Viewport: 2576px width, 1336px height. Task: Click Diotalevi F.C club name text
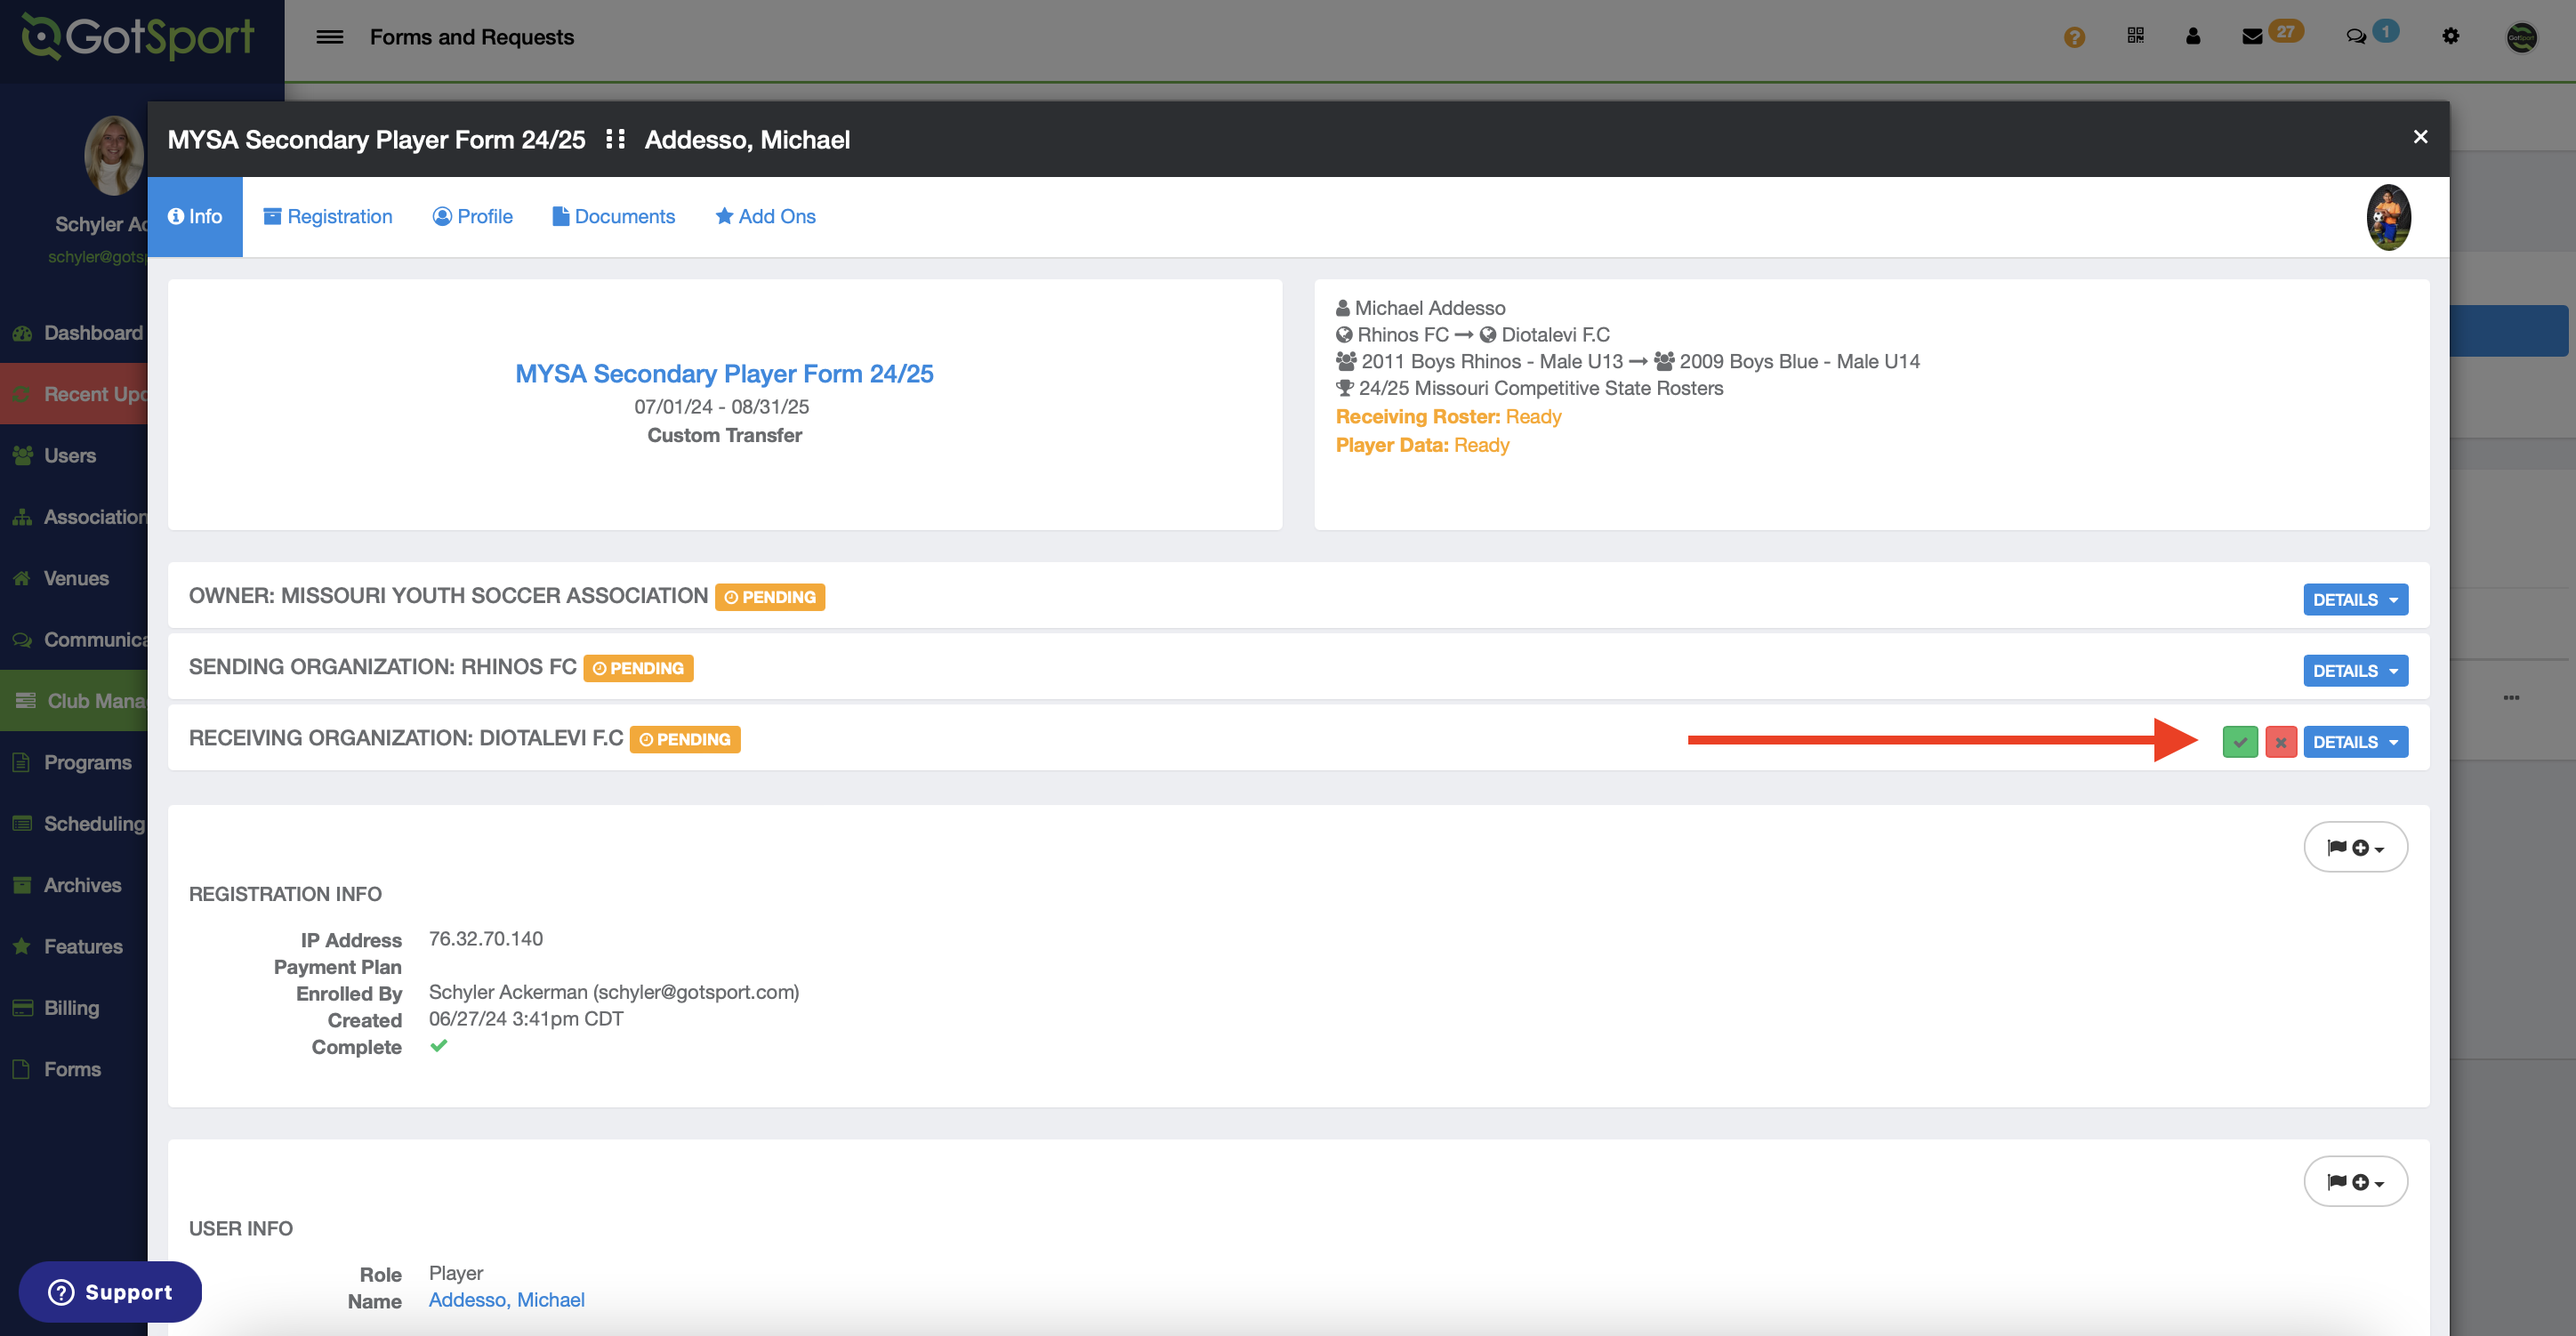1555,335
